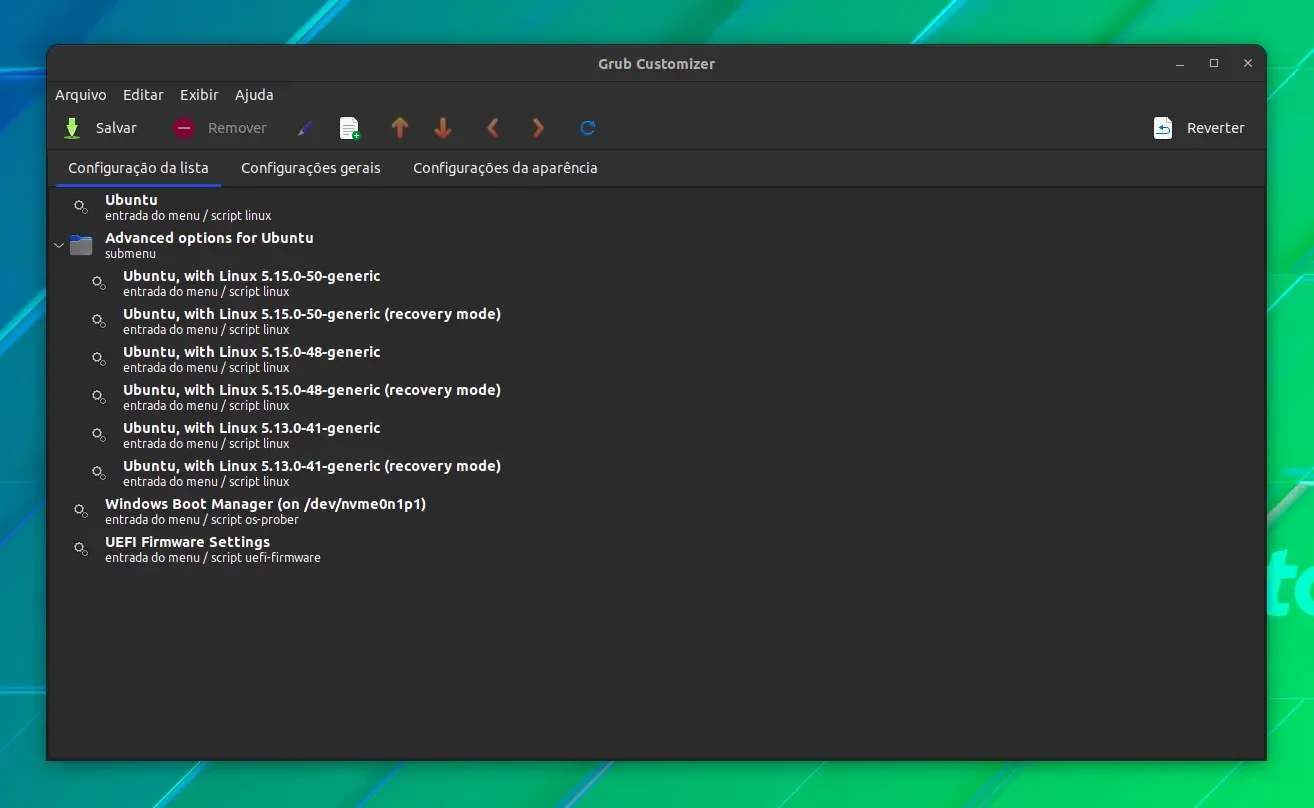
Task: Select 5.15.0-48-generic (recovery mode) entry
Action: (656, 397)
